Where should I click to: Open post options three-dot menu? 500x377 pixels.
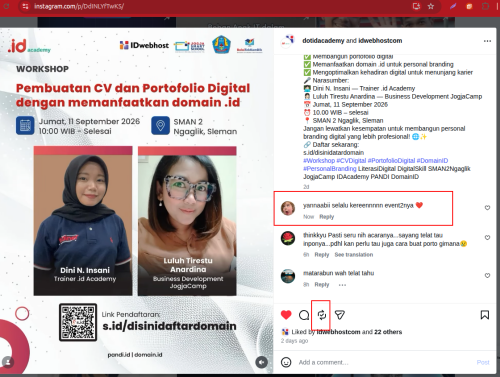coord(487,41)
